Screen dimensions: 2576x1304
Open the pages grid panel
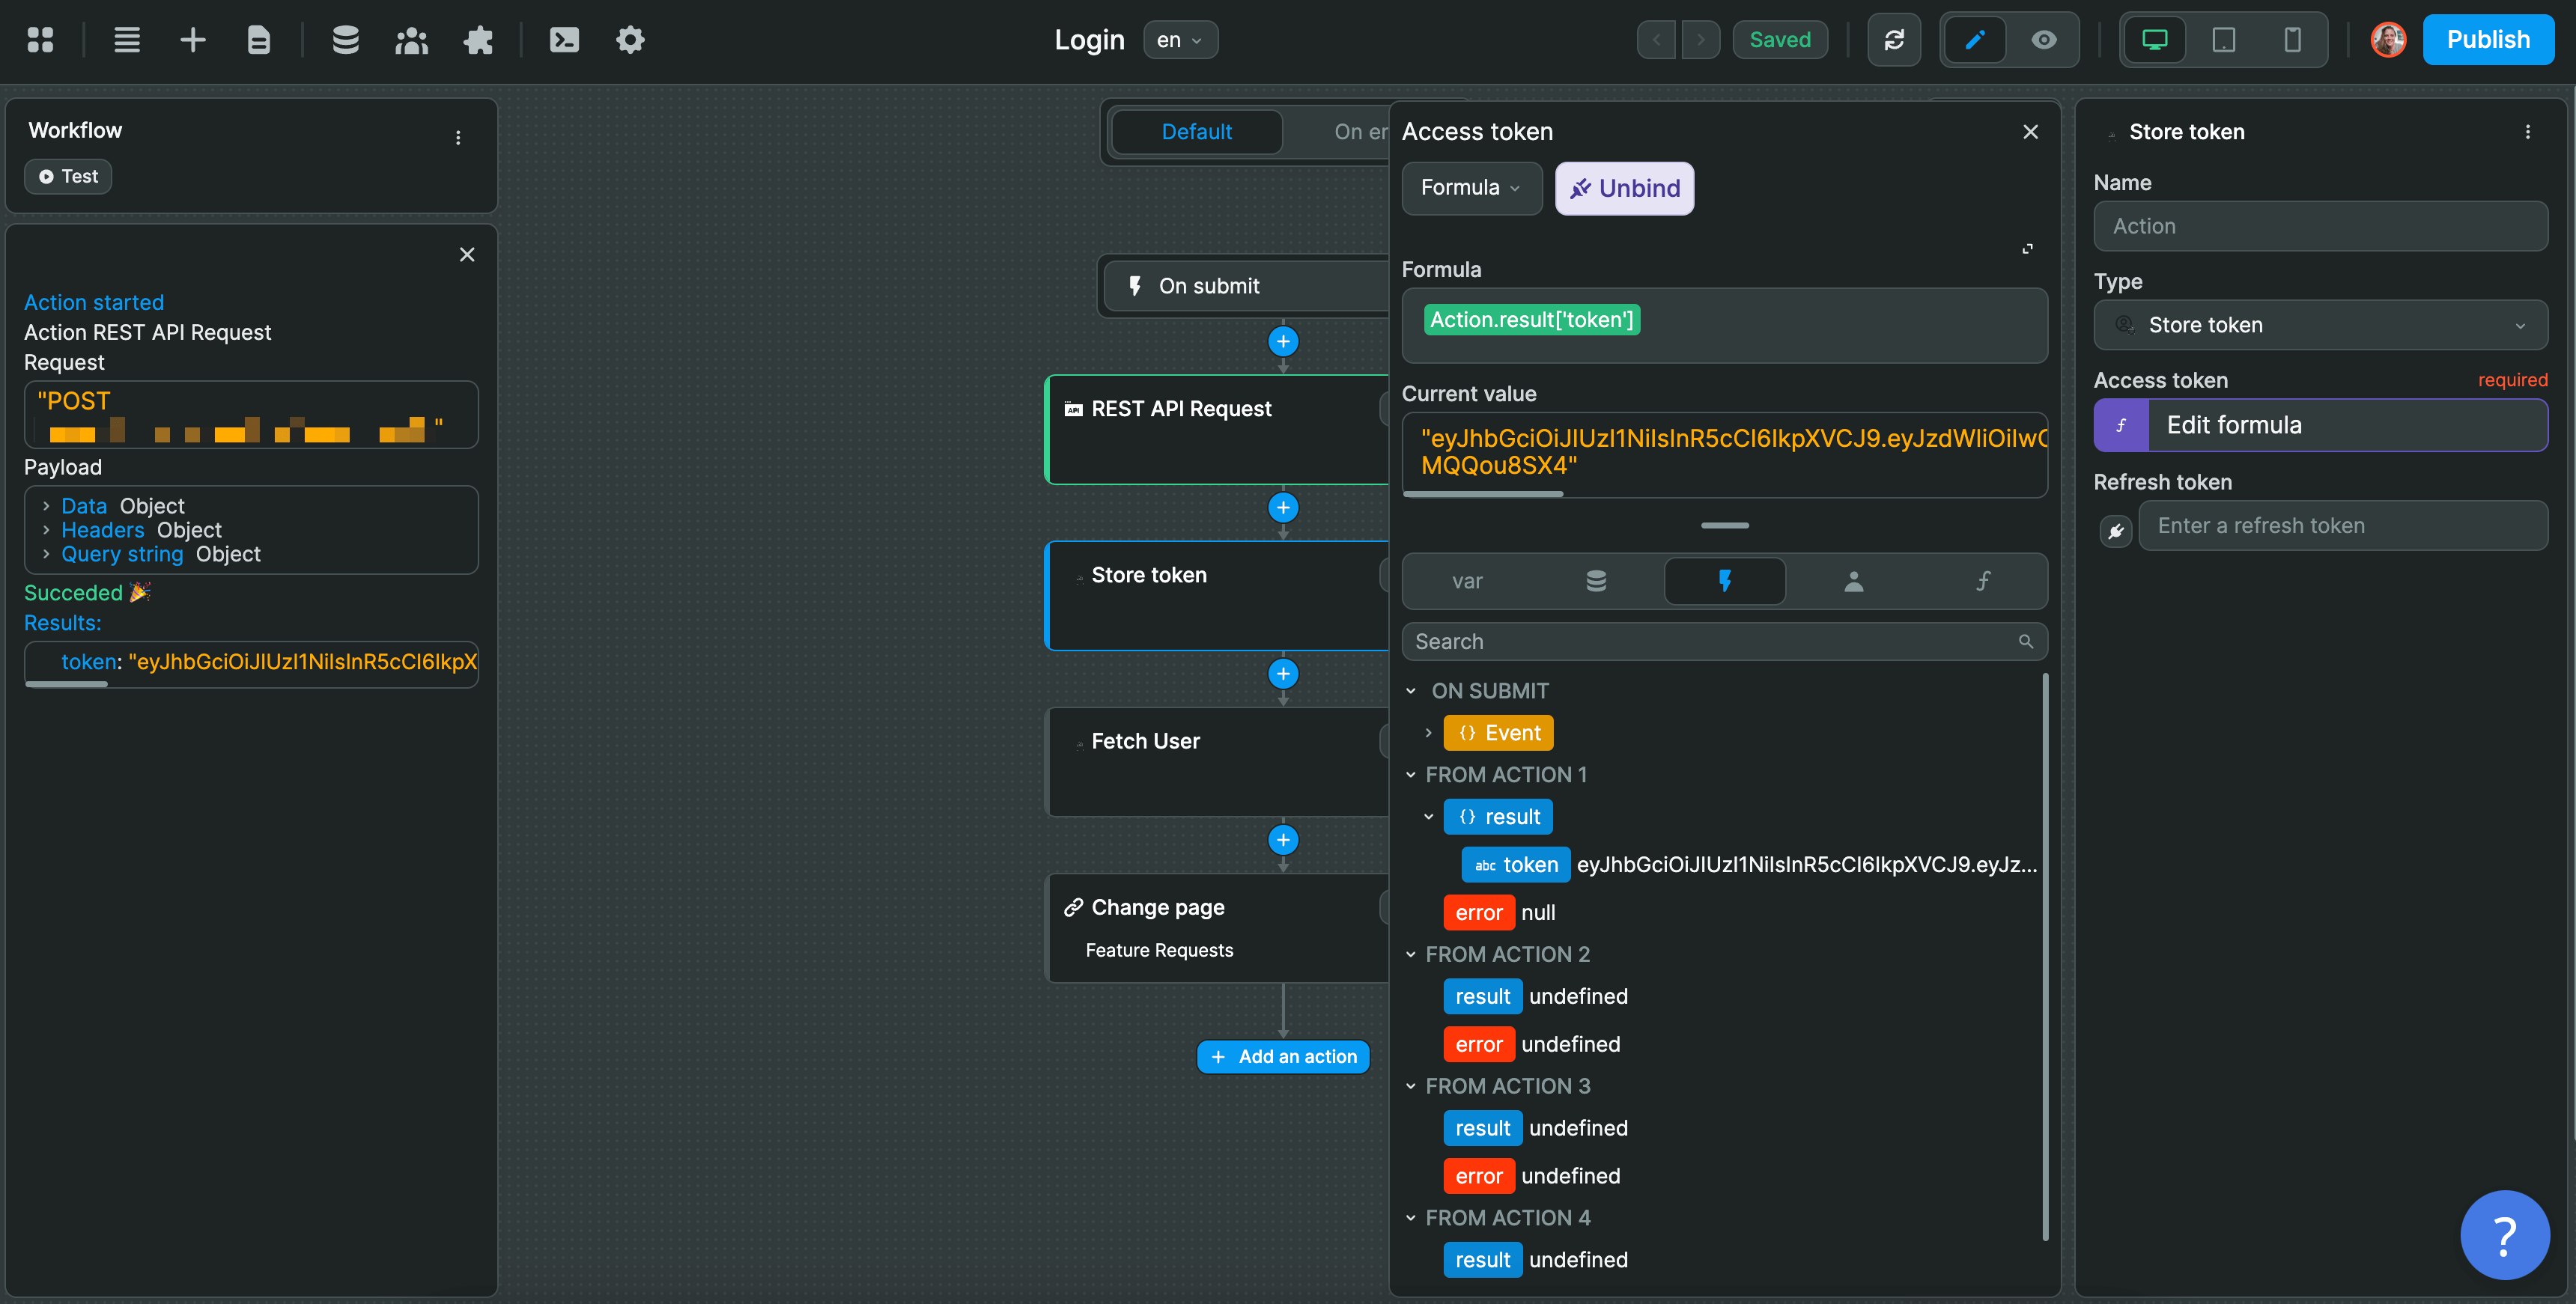41,39
